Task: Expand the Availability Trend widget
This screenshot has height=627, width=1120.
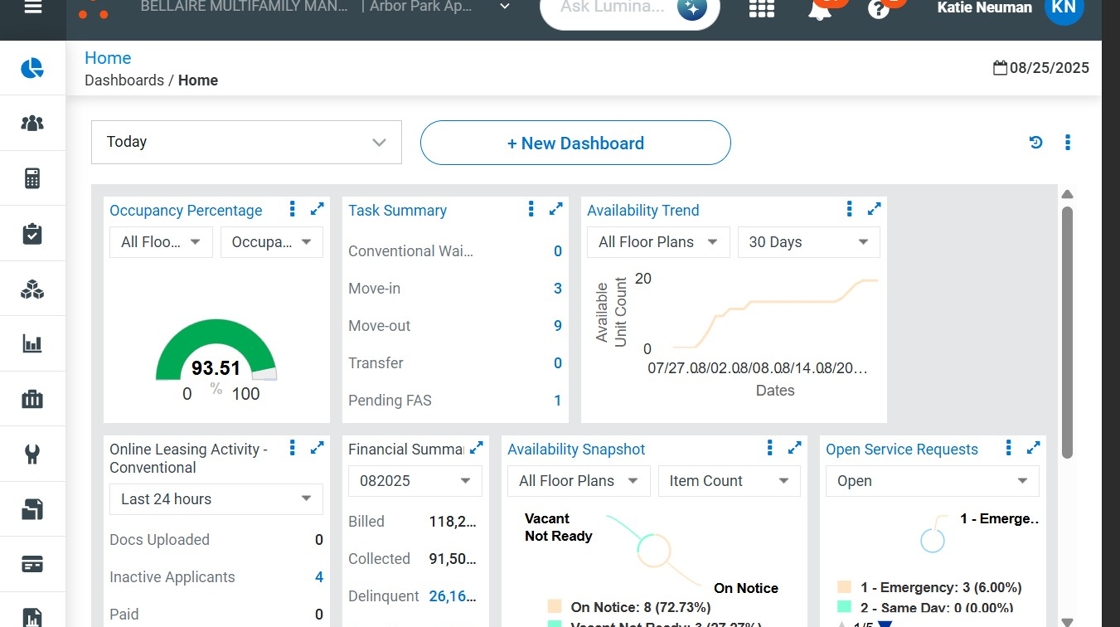Action: (874, 209)
